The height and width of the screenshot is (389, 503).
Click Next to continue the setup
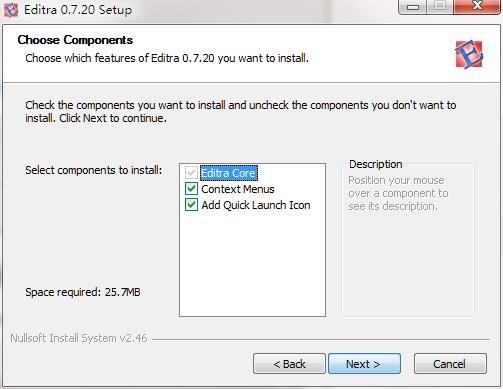[364, 364]
